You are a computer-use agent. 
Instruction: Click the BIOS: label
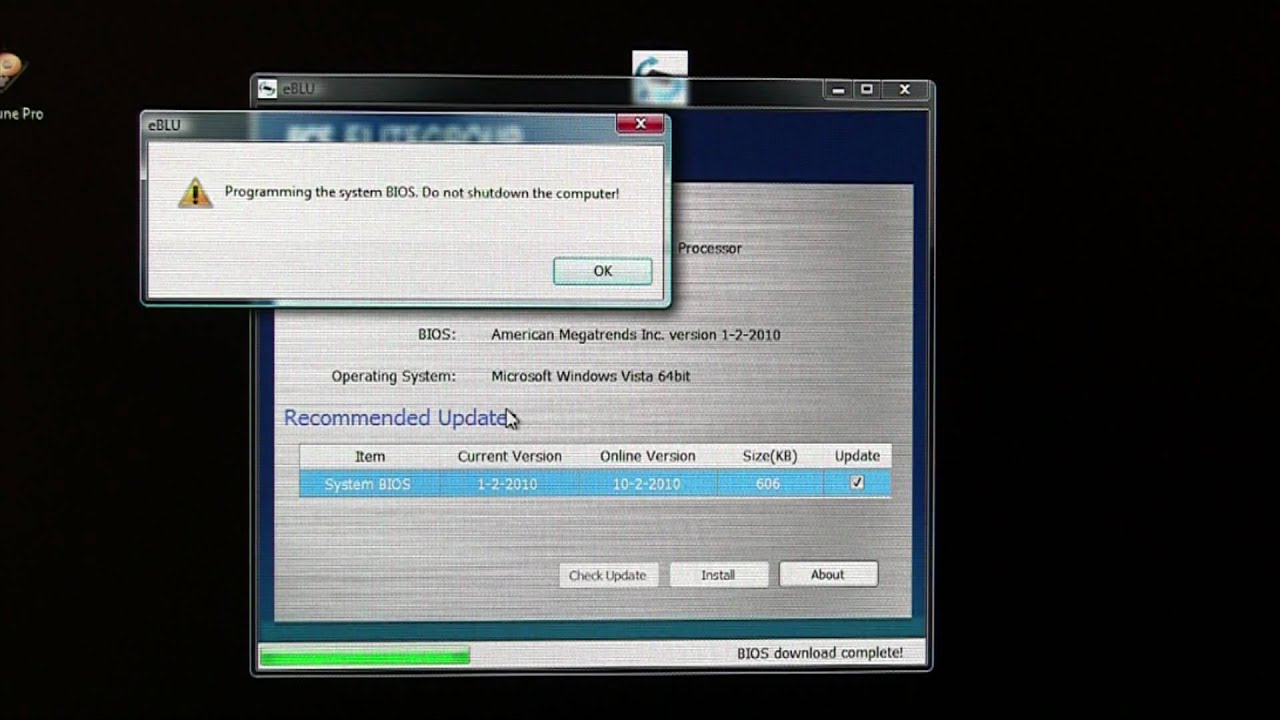[x=437, y=335]
